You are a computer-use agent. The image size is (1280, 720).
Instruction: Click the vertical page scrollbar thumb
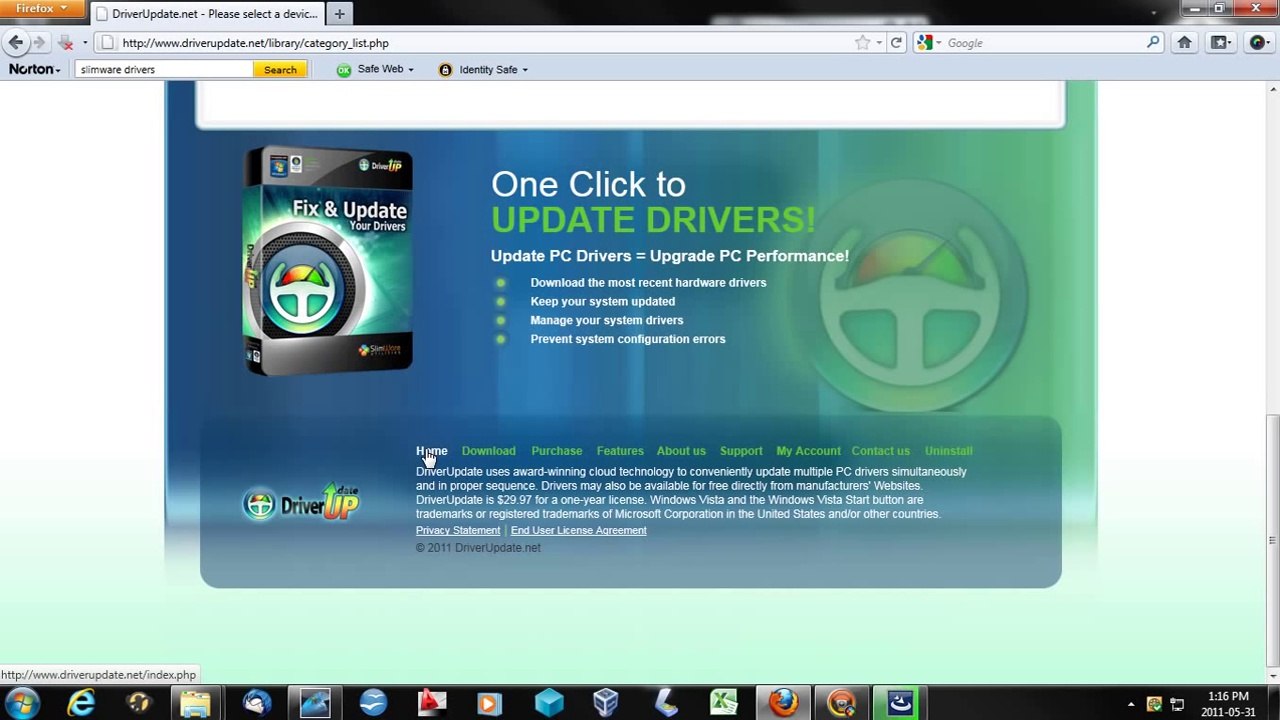click(x=1271, y=539)
